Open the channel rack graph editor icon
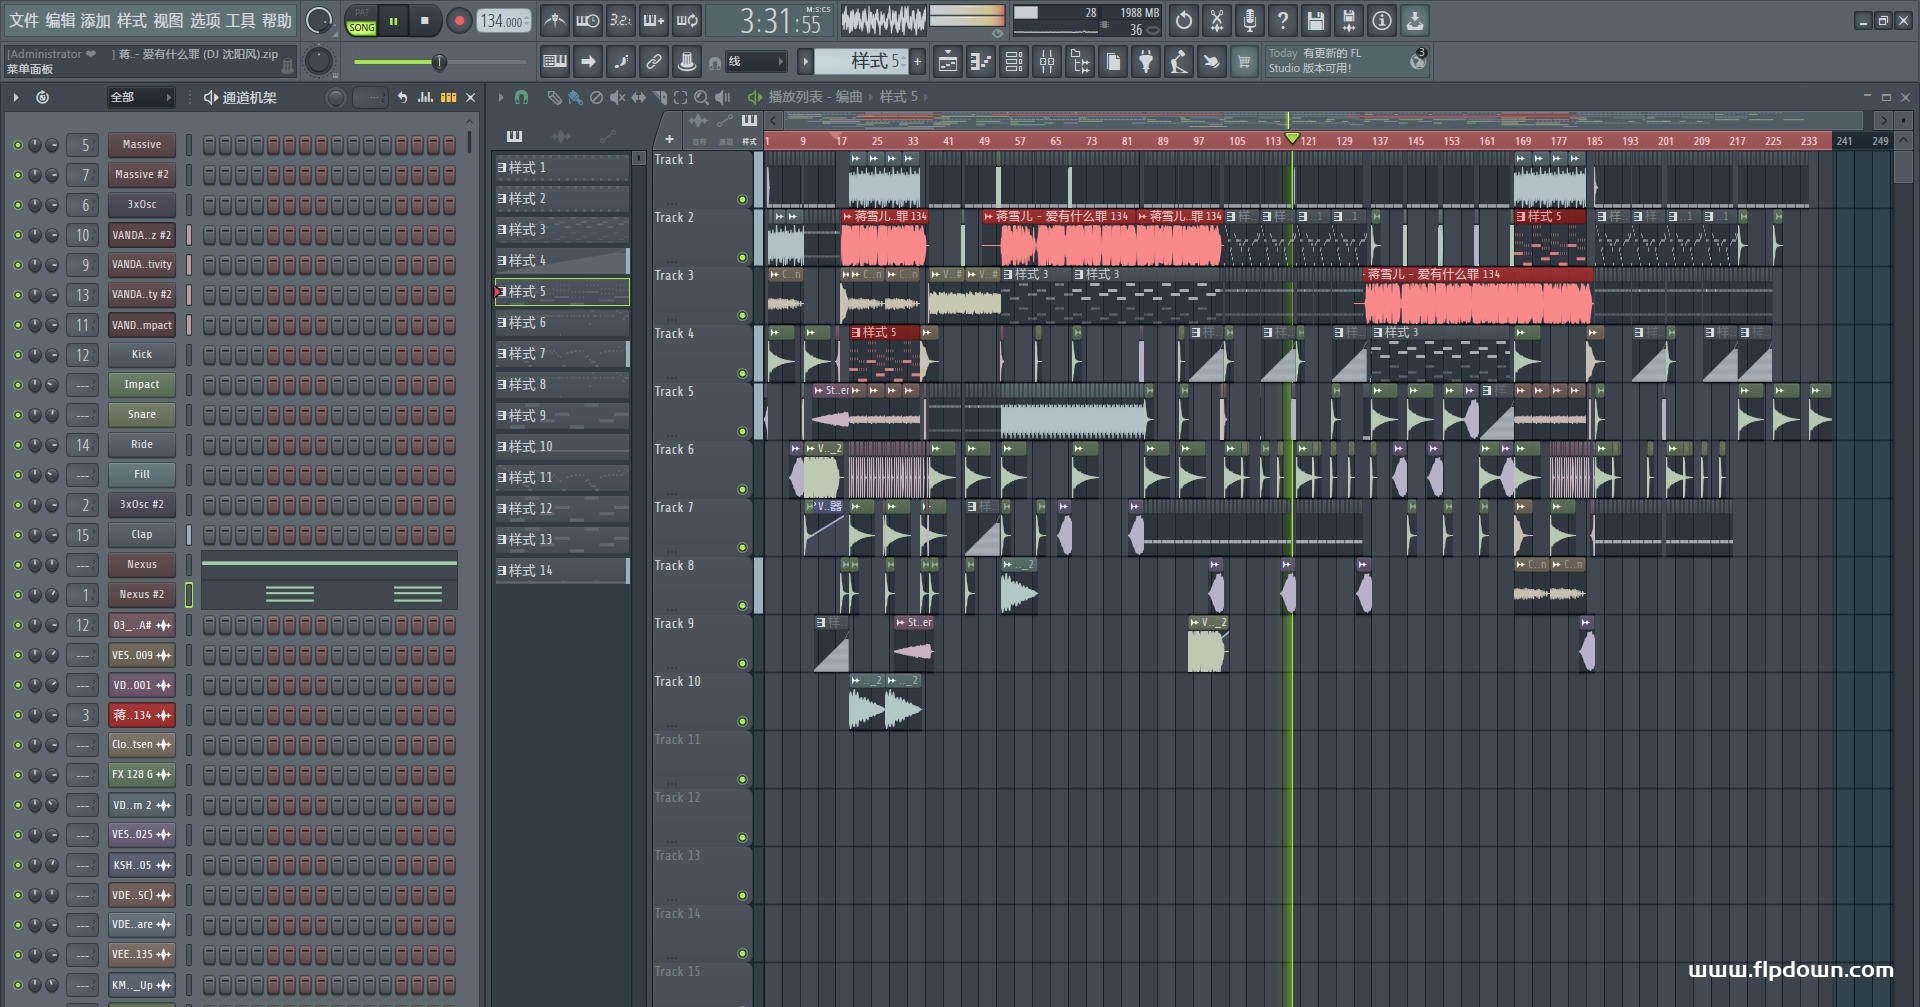1920x1007 pixels. [426, 97]
